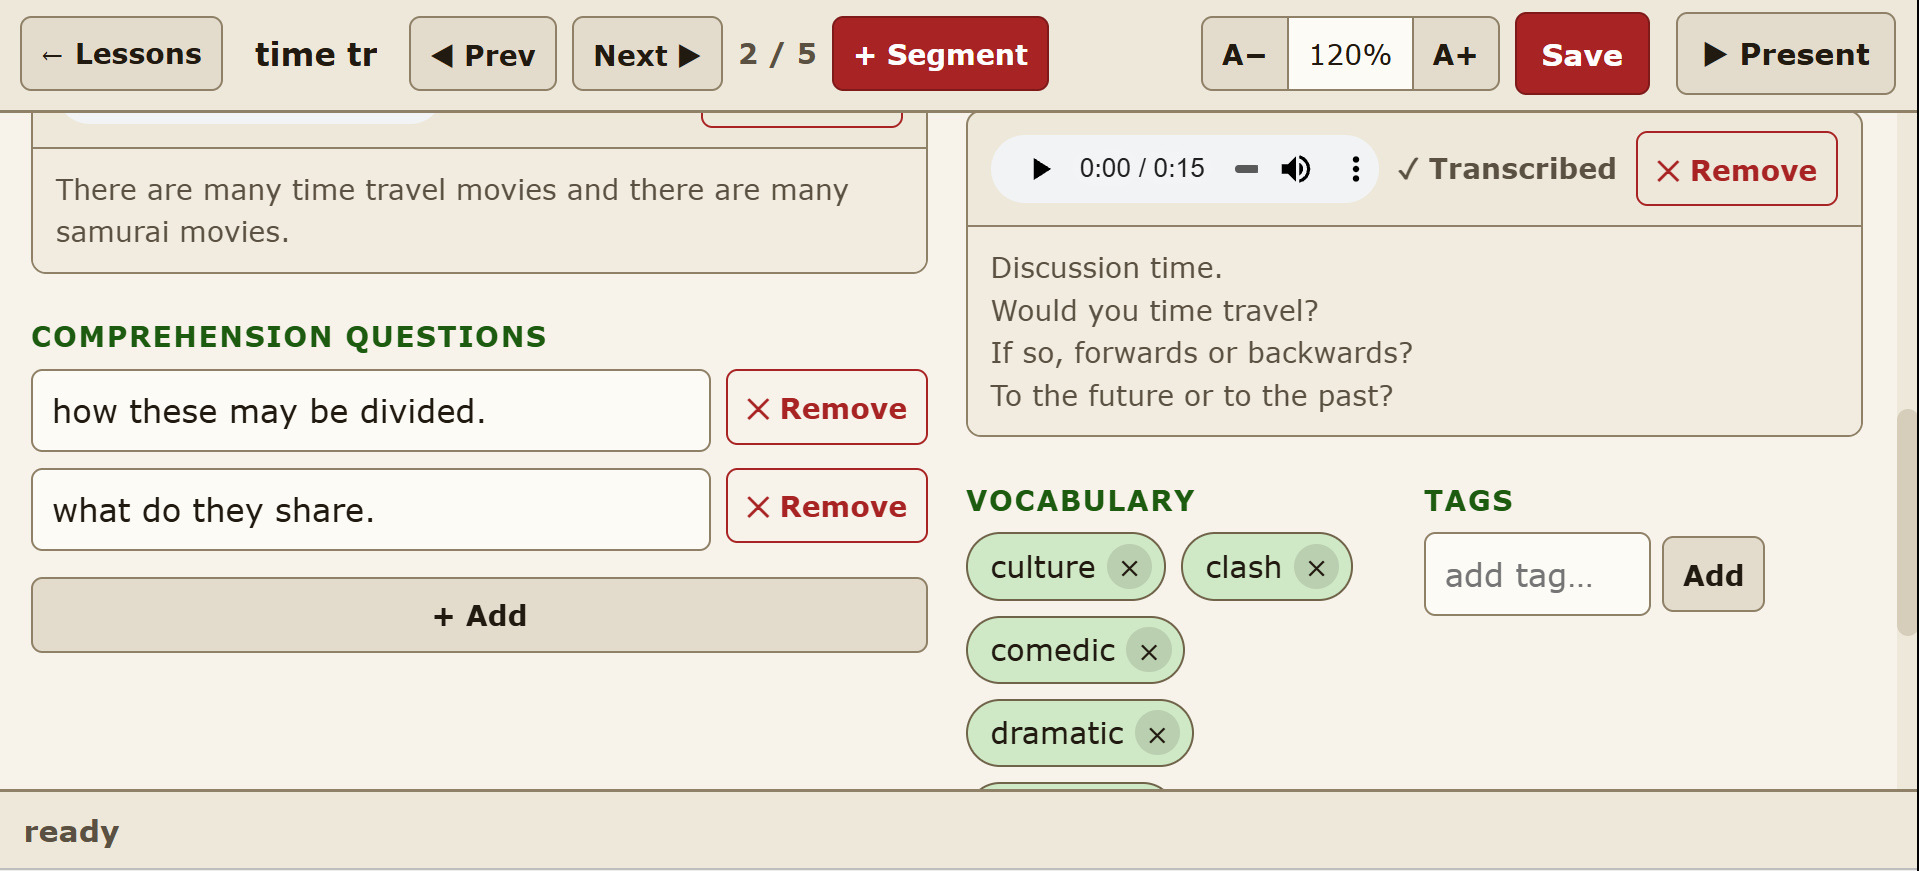Go to previous segment with Prev

pos(483,54)
